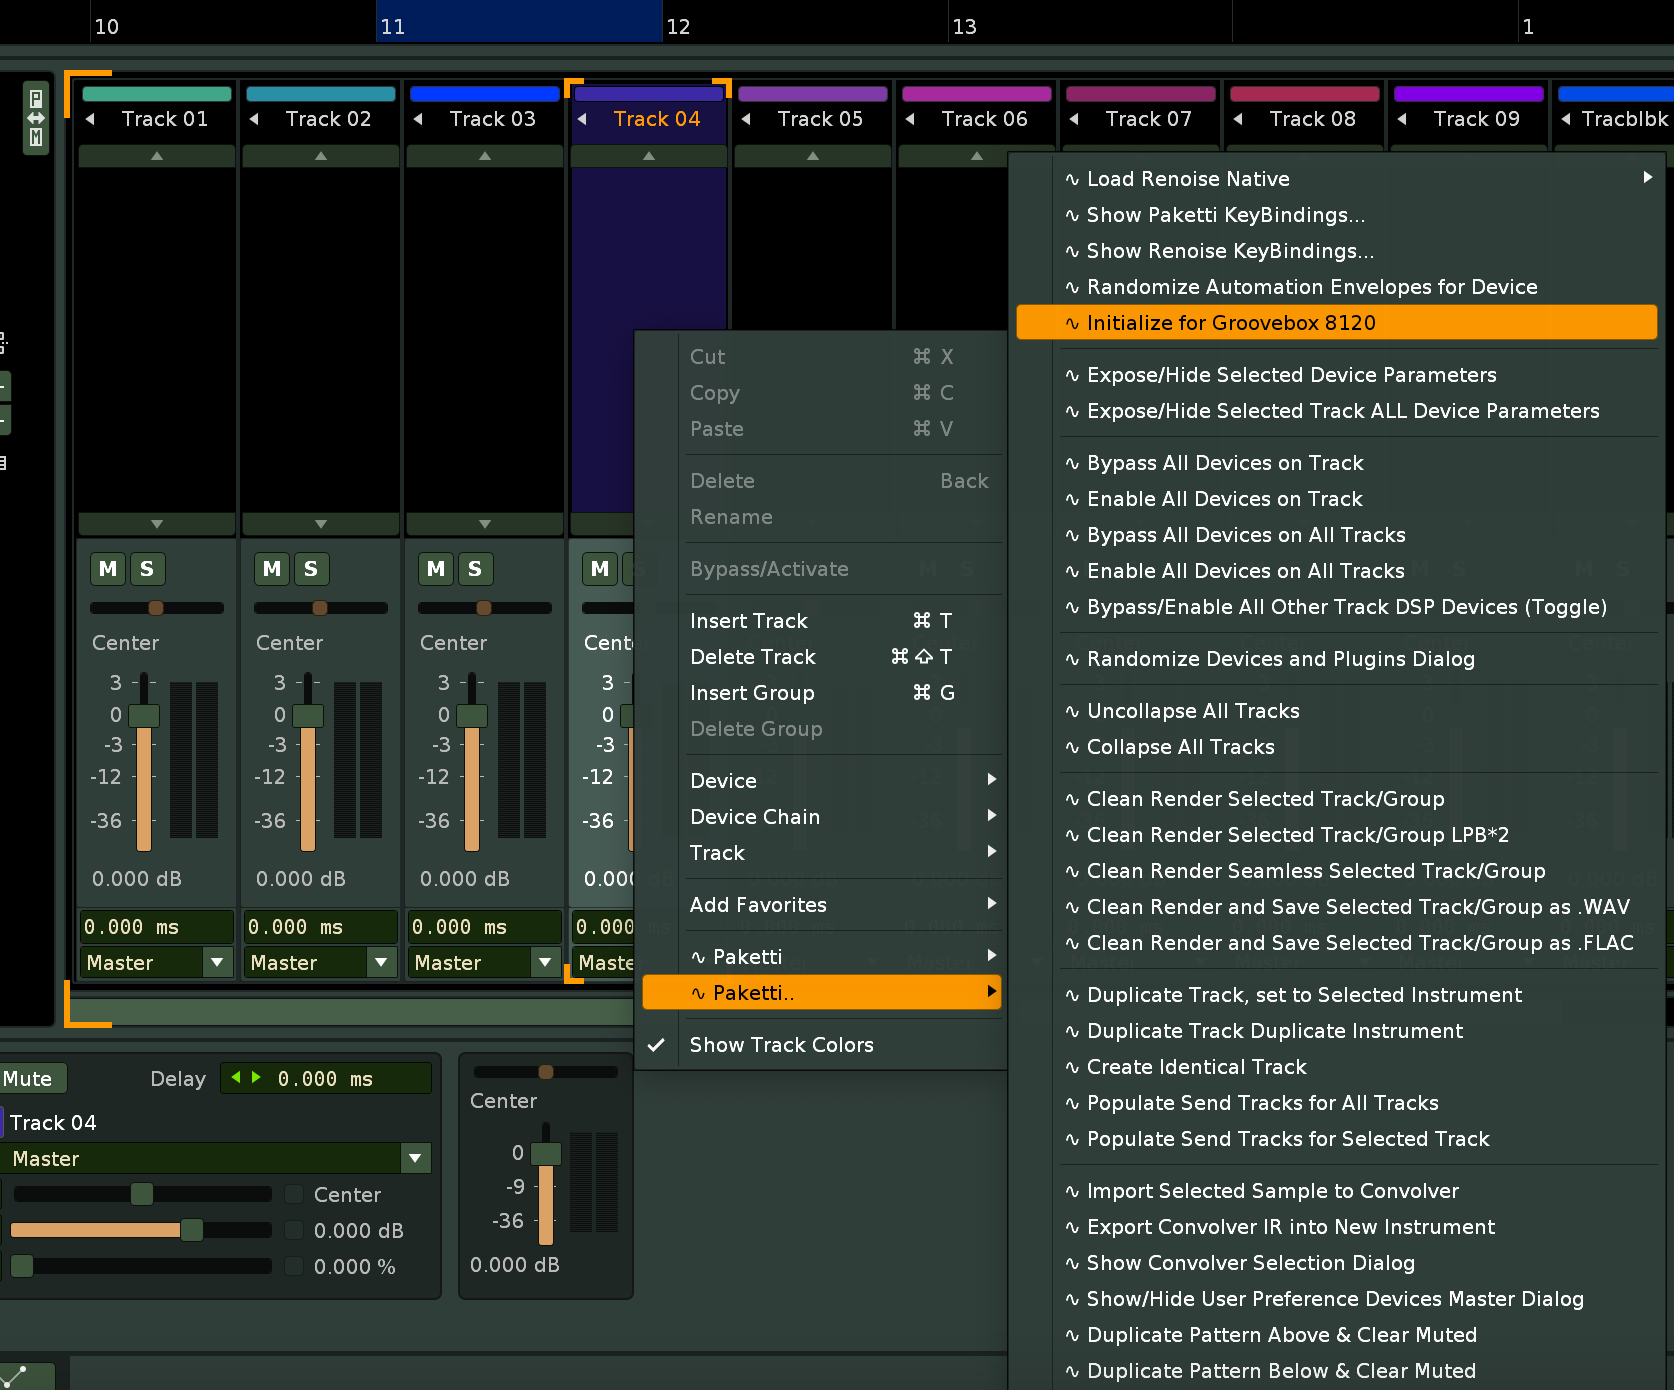
Task: Click the green delay decrement arrow
Action: click(x=236, y=1077)
